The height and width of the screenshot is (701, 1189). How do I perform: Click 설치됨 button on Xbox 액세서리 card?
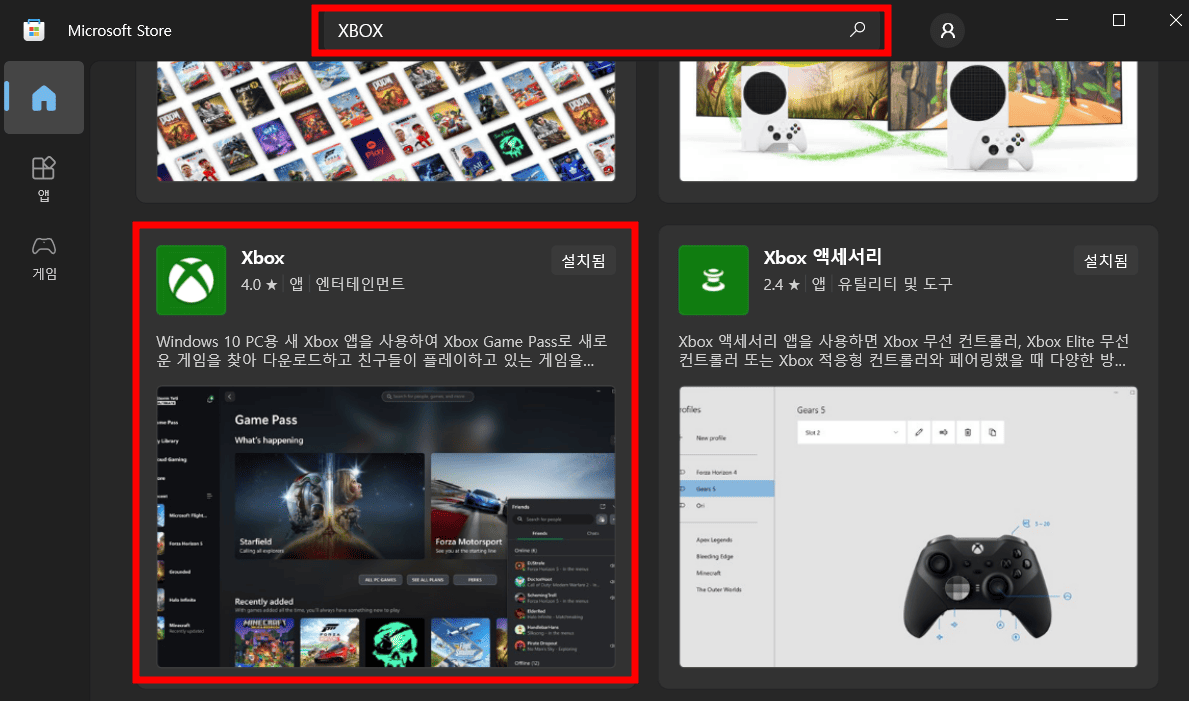pyautogui.click(x=1106, y=261)
